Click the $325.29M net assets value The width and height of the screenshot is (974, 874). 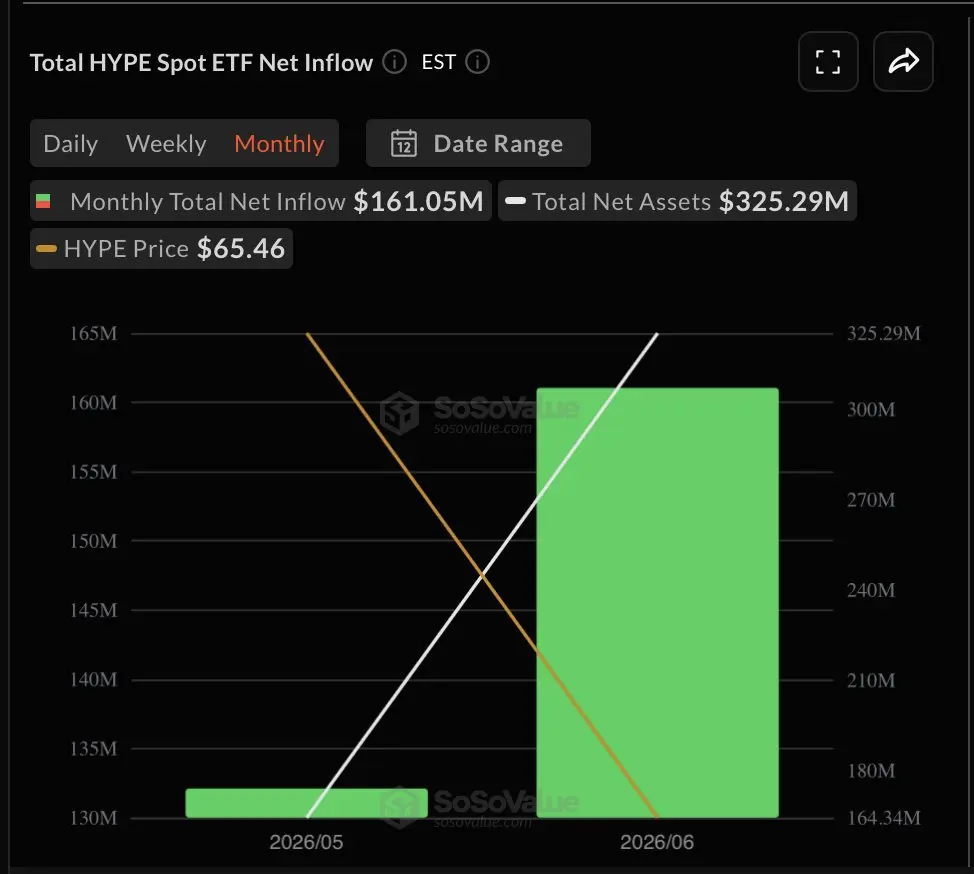tap(784, 201)
